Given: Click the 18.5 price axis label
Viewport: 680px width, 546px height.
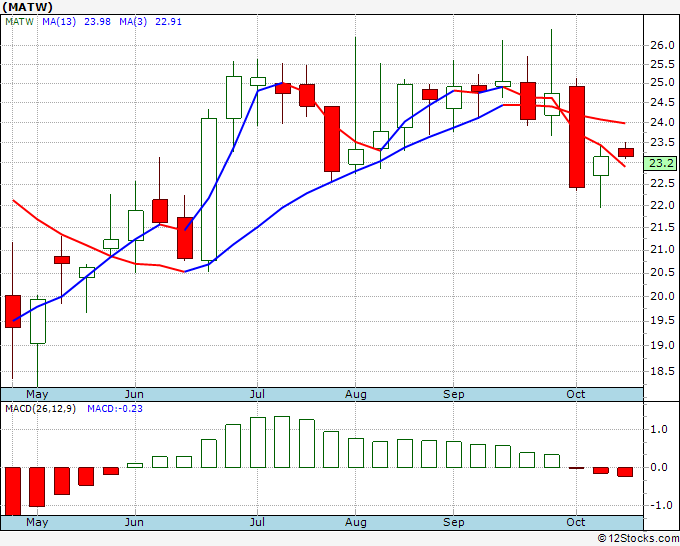Looking at the screenshot, I should 662,371.
